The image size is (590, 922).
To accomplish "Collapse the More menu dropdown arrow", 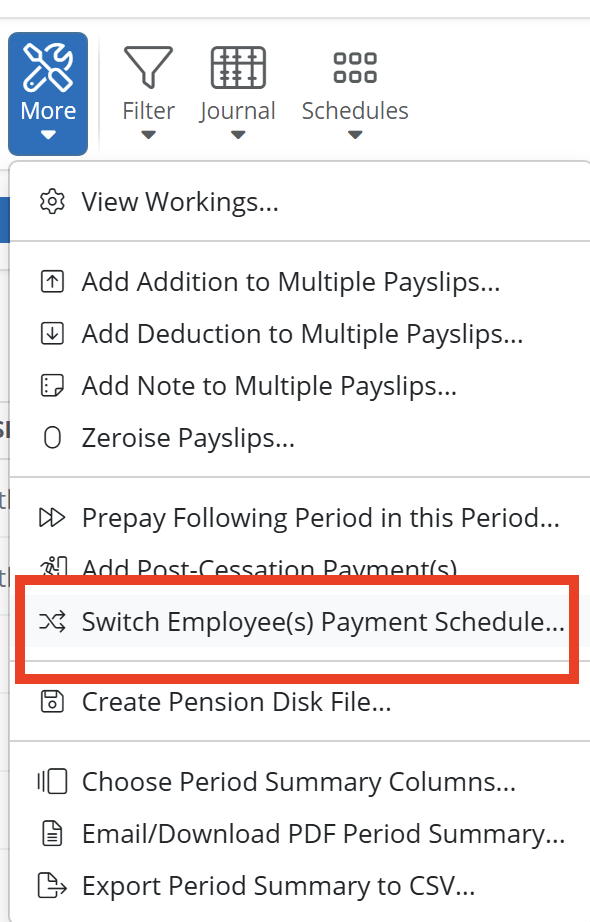I will click(48, 135).
